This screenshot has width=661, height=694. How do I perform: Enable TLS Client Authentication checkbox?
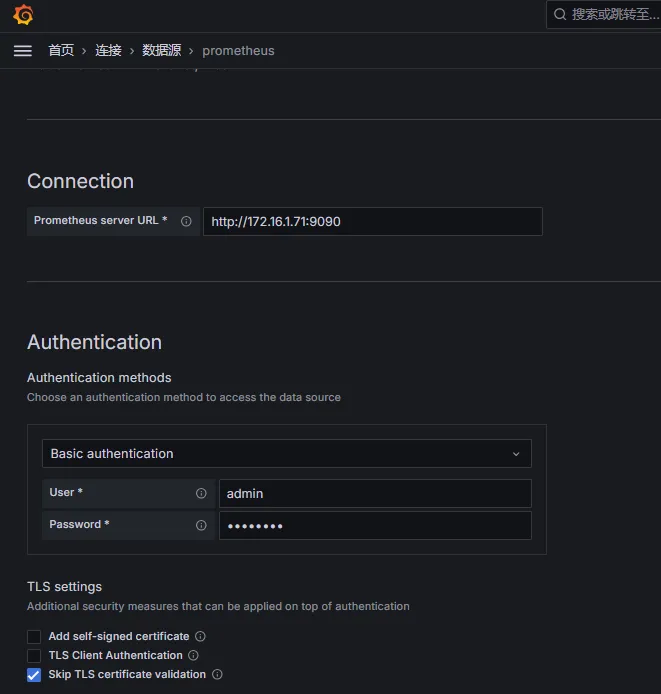34,655
